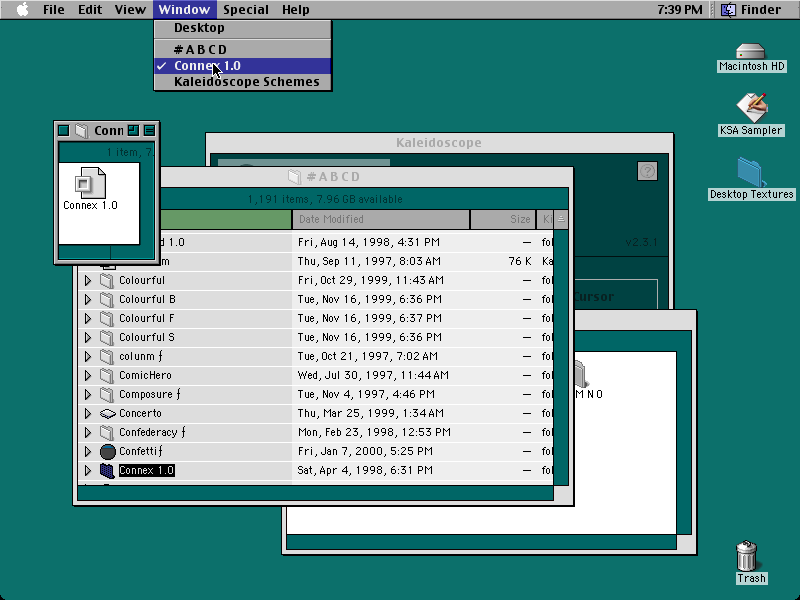Screen dimensions: 800x600
Task: Click the blue icon beside the Connex 1.0 row
Action: pos(107,470)
